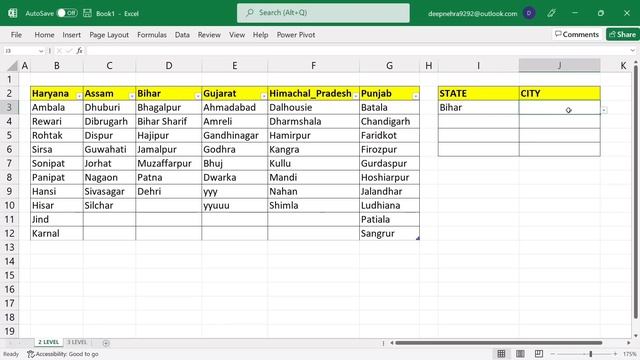
Task: Open the Formulas tab
Action: pyautogui.click(x=152, y=35)
